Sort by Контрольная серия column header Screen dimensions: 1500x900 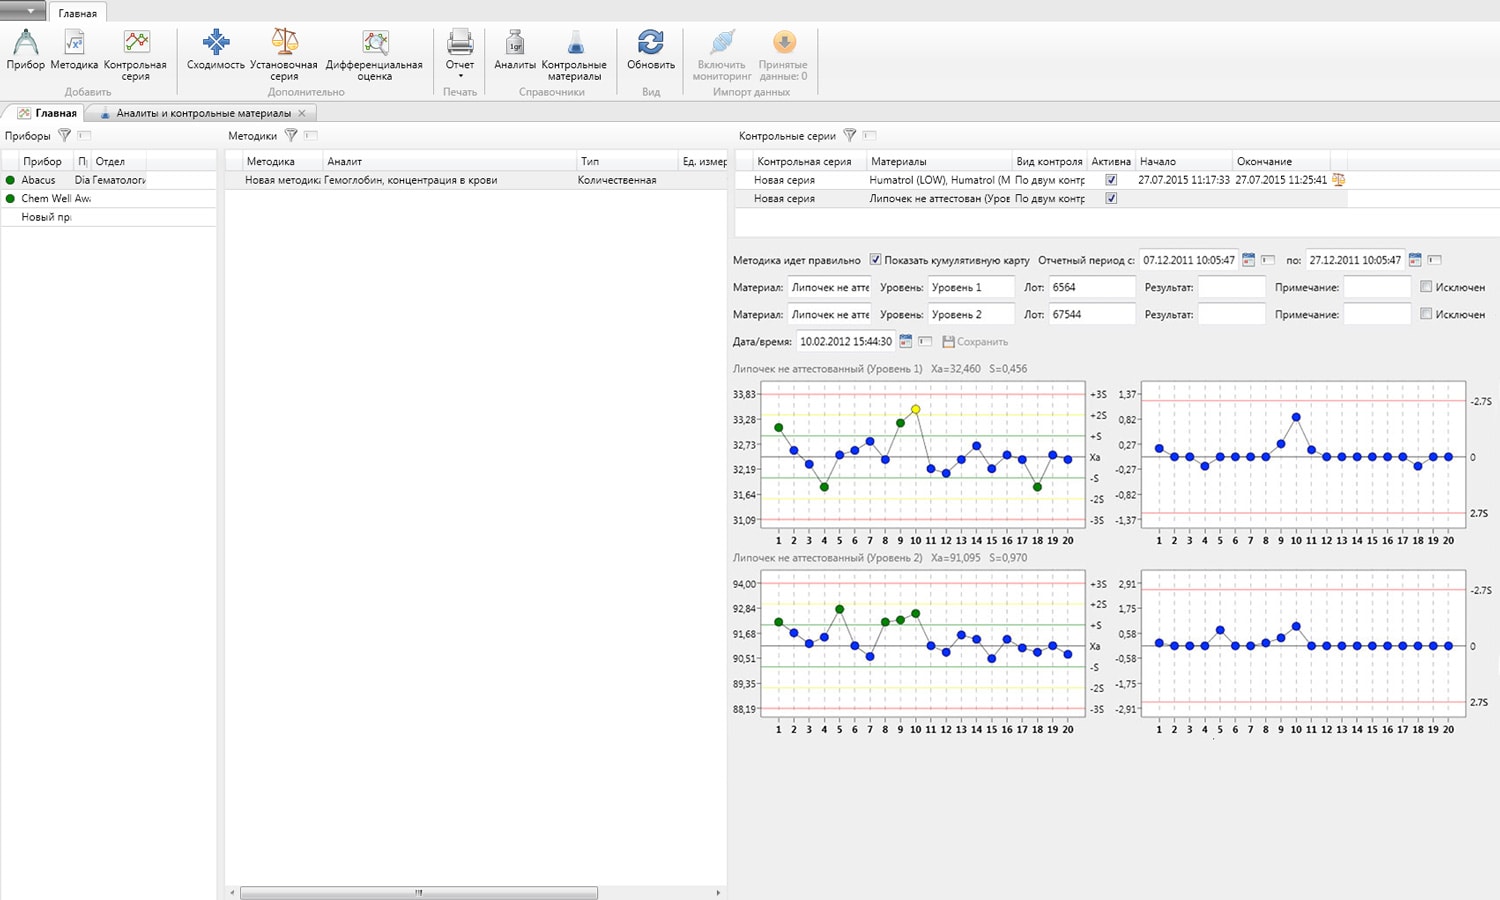808,161
